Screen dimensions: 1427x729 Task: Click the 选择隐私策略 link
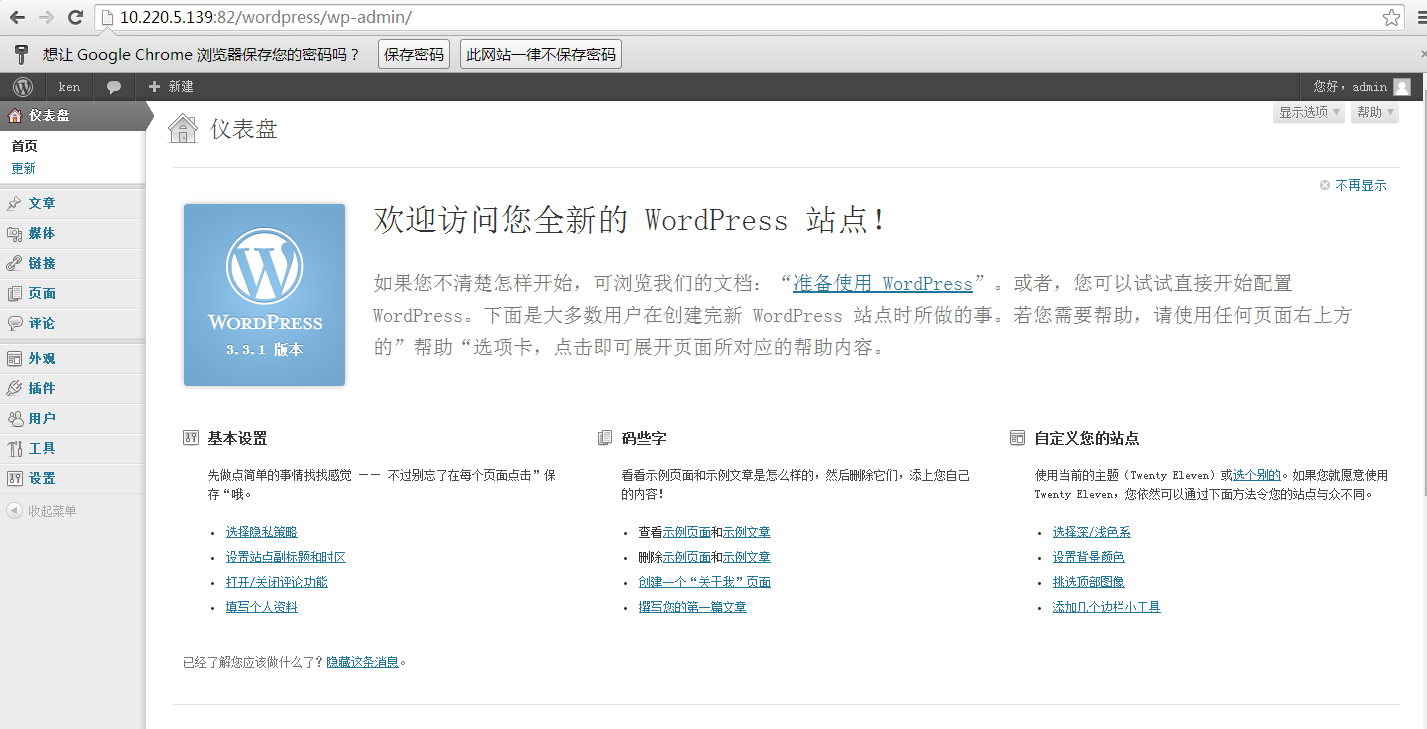click(x=262, y=532)
